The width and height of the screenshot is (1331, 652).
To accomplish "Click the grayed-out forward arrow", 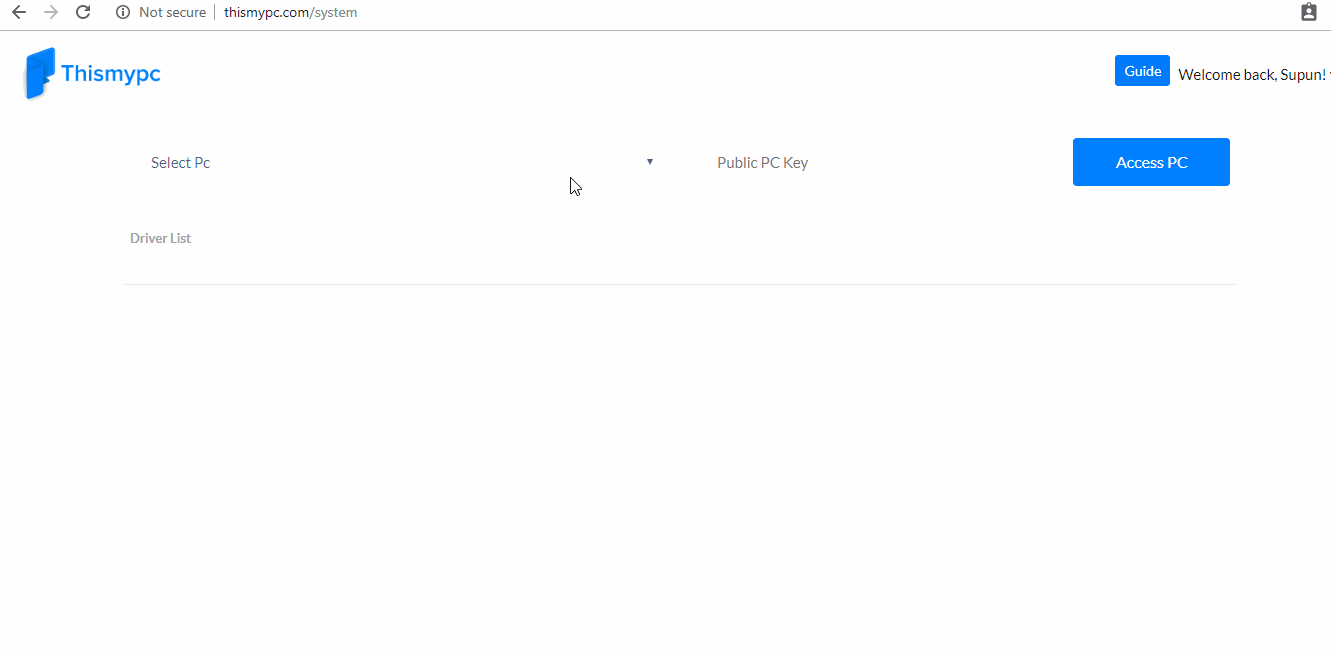I will 50,12.
